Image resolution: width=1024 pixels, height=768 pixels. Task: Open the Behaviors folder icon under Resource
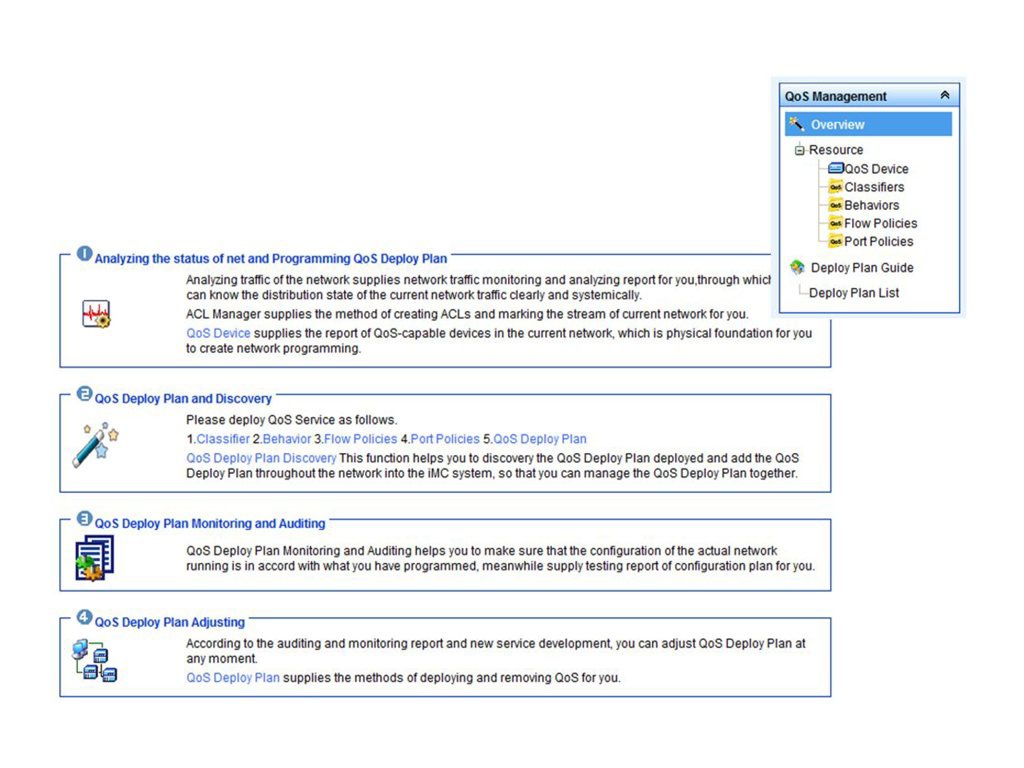coord(835,205)
